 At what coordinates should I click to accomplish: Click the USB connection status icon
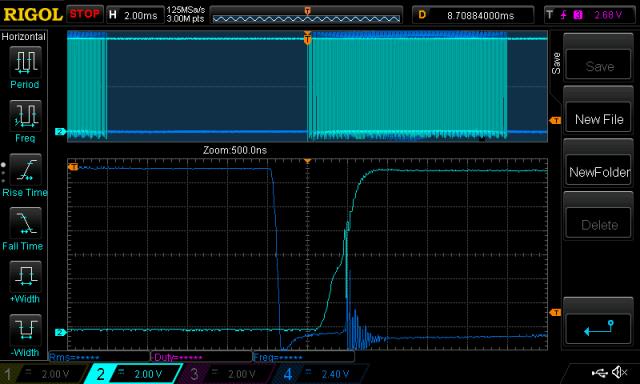tap(600, 373)
